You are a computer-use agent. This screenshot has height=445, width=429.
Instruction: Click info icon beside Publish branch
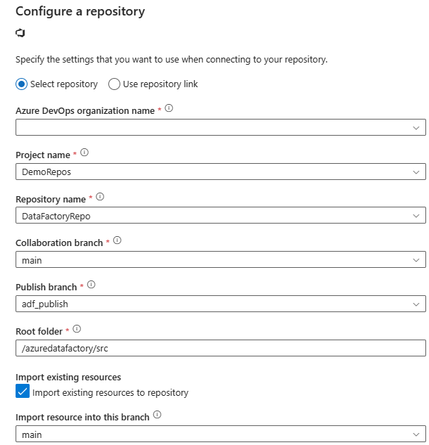tap(91, 284)
